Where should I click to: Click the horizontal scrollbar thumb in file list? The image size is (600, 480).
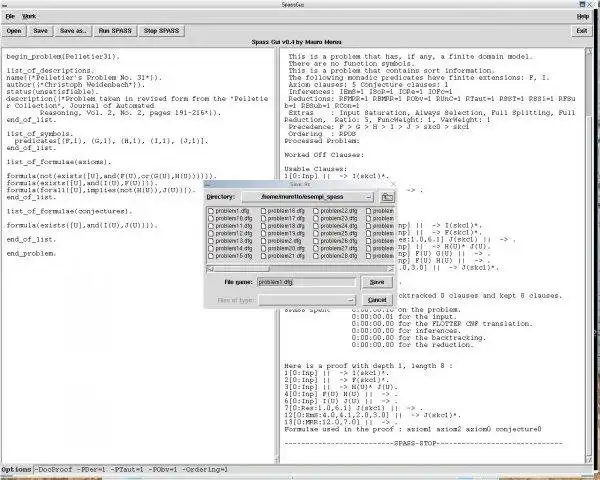[x=241, y=269]
